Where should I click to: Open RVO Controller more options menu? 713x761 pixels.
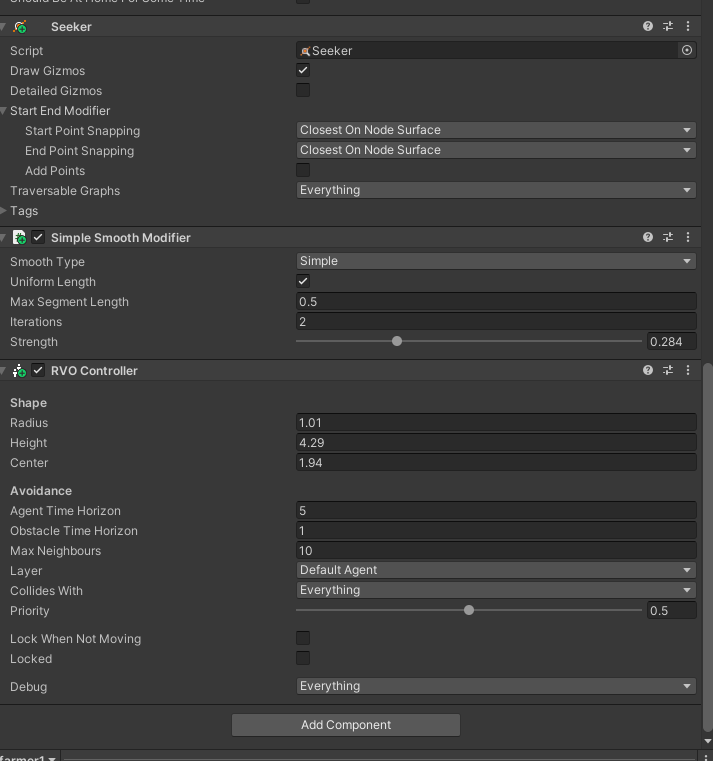(x=688, y=371)
